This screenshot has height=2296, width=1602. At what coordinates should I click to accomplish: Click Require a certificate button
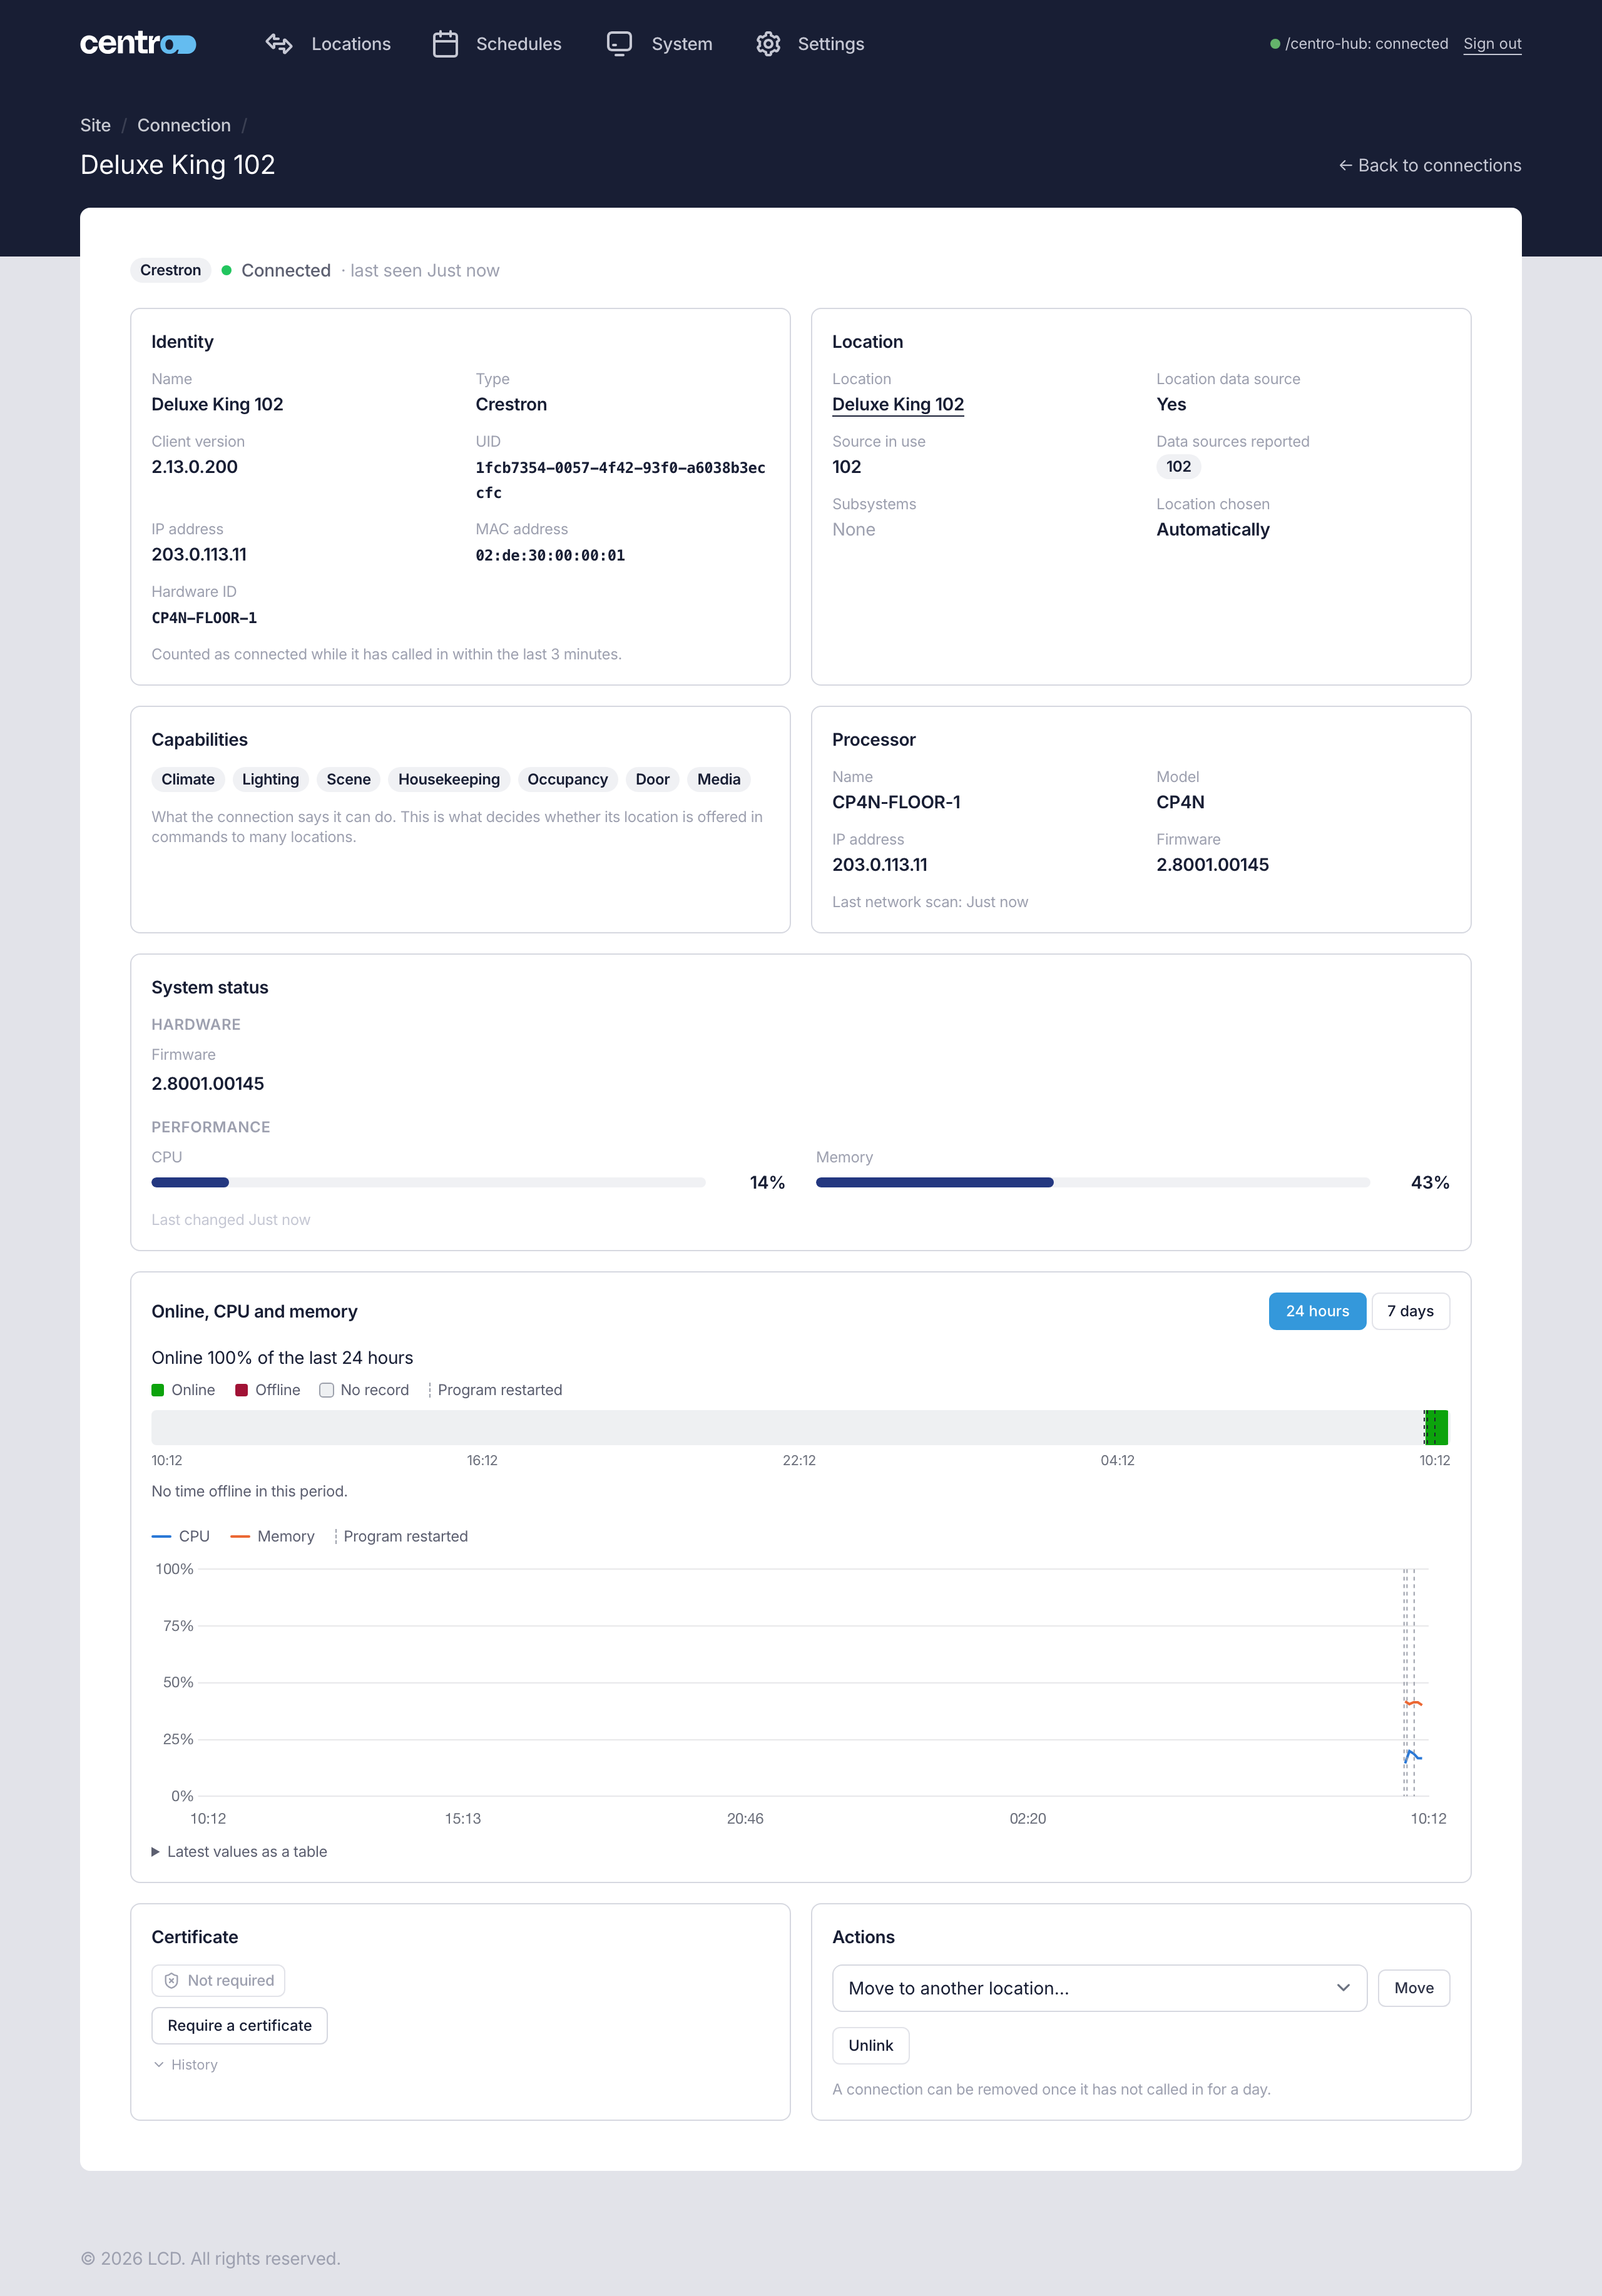pyautogui.click(x=239, y=2025)
